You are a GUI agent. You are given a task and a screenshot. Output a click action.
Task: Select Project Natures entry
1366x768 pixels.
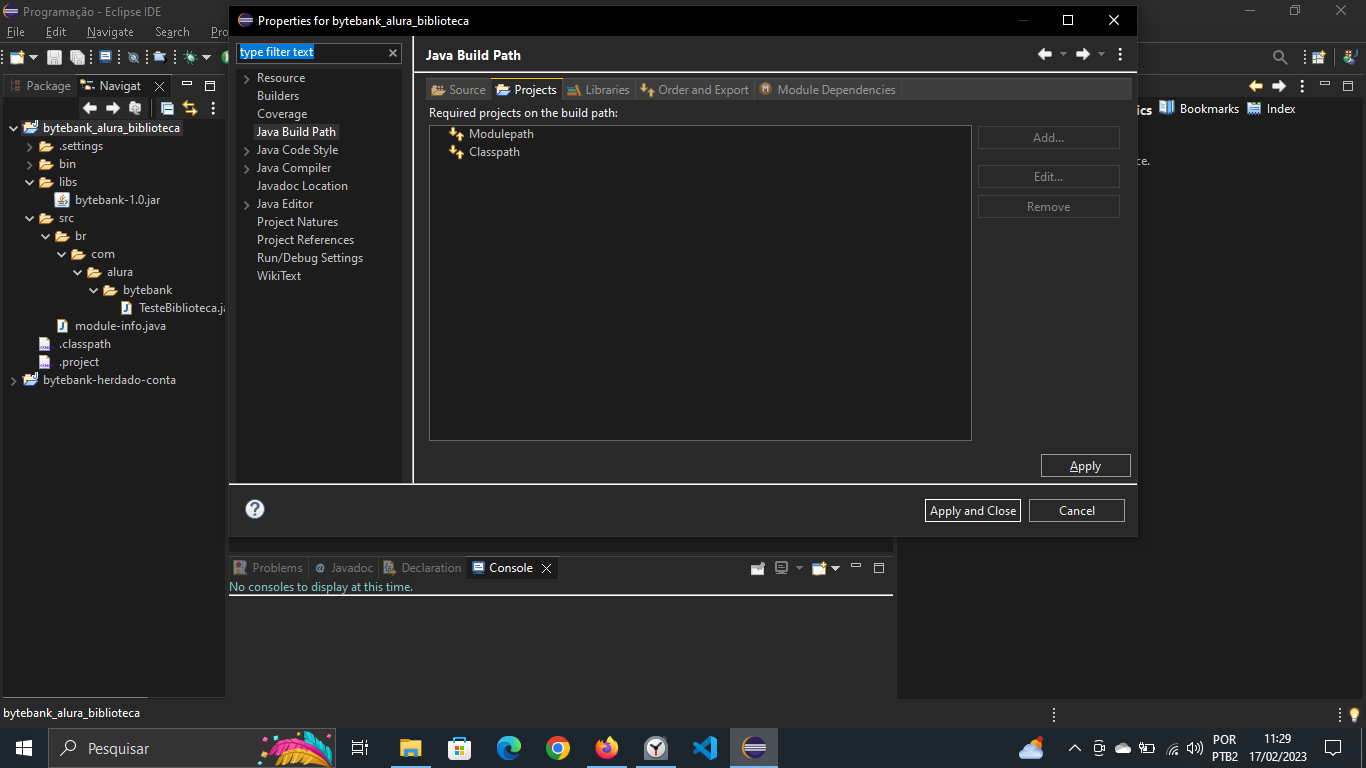coord(297,222)
